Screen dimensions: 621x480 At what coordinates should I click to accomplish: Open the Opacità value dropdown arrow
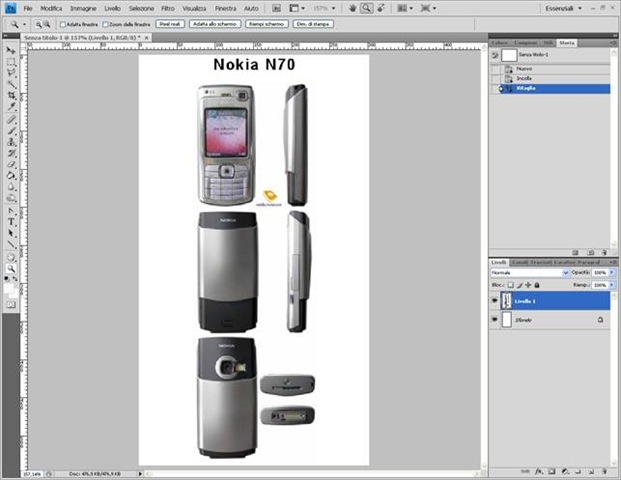(x=613, y=272)
